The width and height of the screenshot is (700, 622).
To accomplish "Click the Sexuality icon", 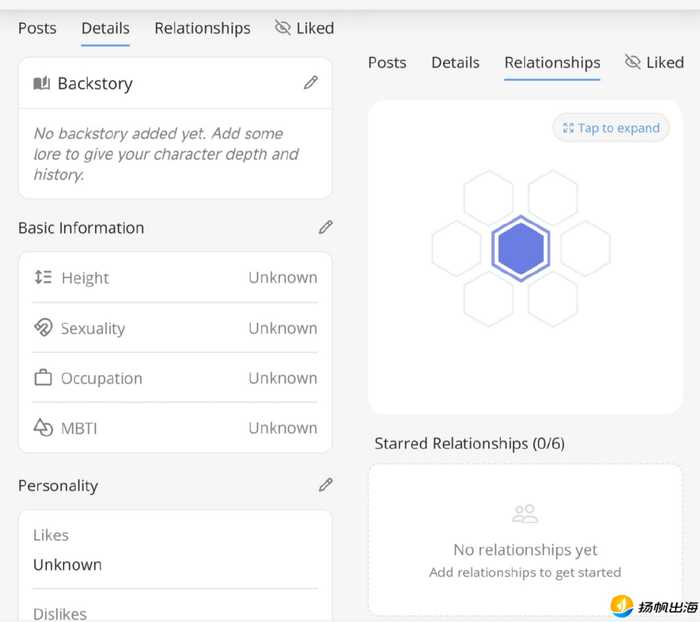I will click(x=43, y=328).
